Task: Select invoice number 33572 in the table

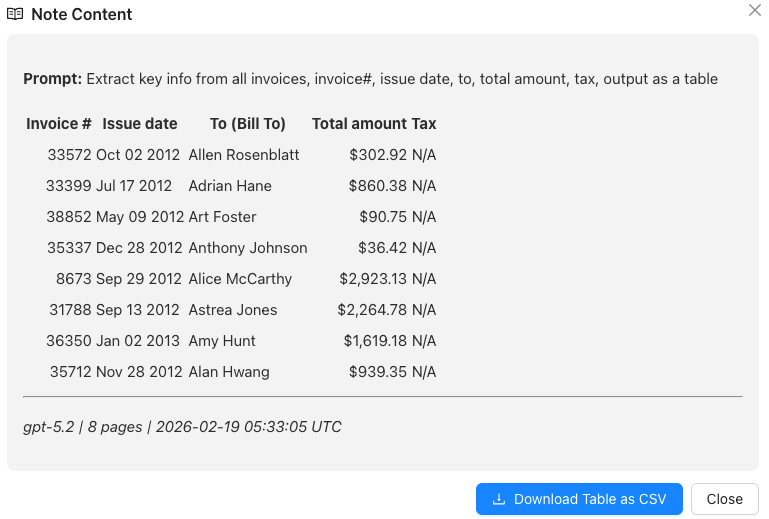Action: (x=69, y=155)
